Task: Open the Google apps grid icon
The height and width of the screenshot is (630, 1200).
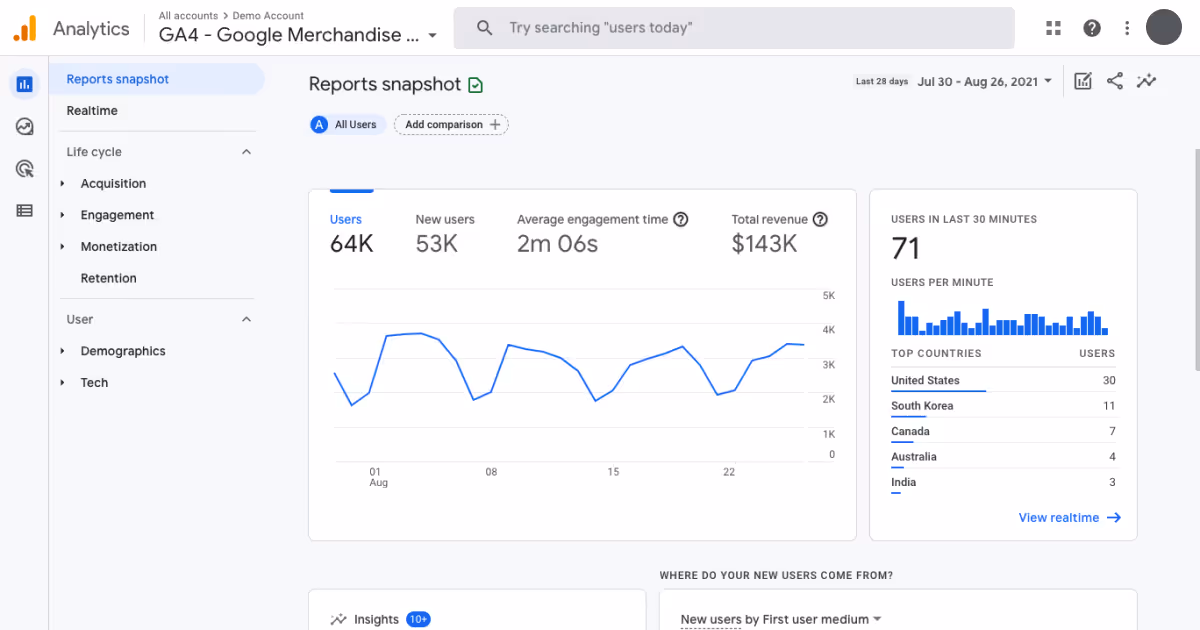Action: (x=1053, y=28)
